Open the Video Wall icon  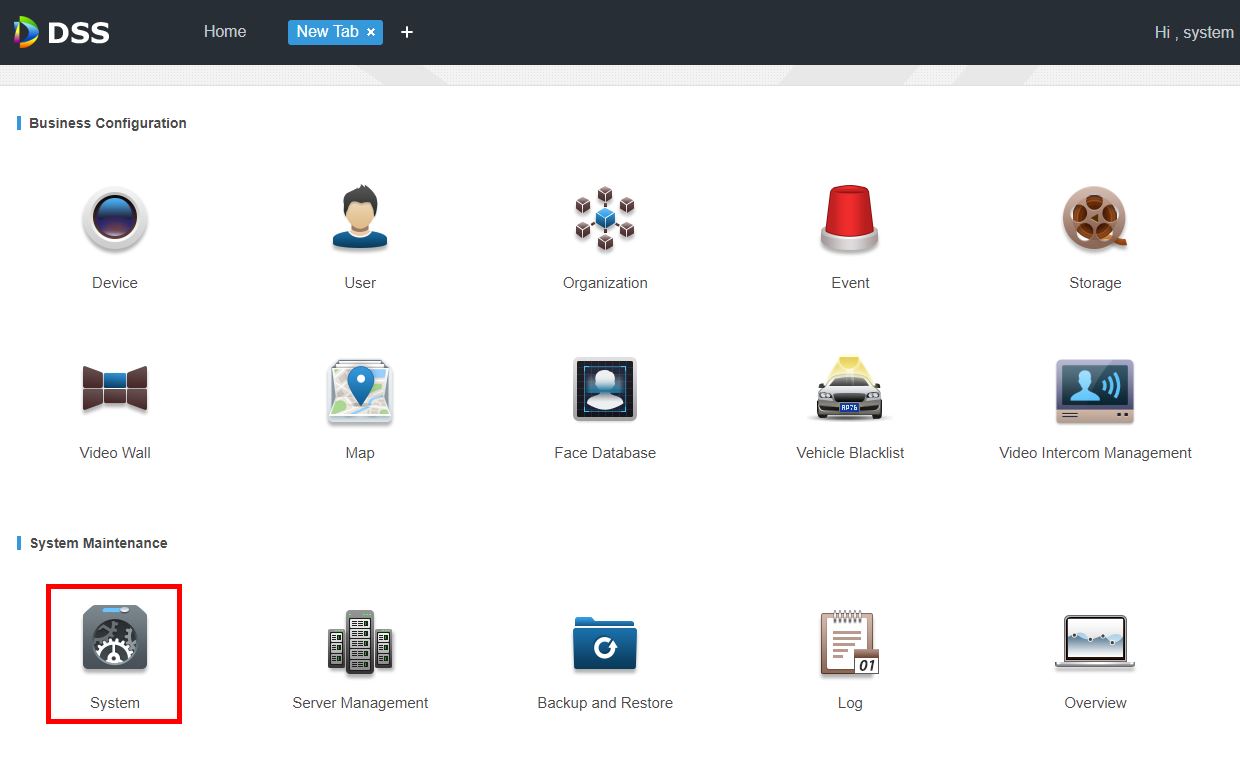(x=115, y=389)
